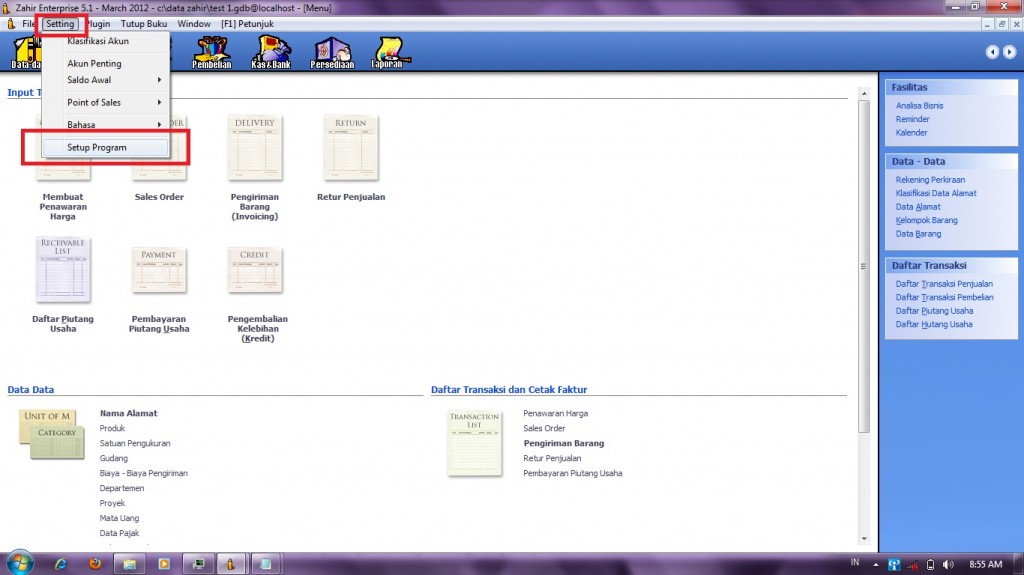1024x575 pixels.
Task: Open Analisa Bisnis in Fasilitas panel
Action: (919, 105)
